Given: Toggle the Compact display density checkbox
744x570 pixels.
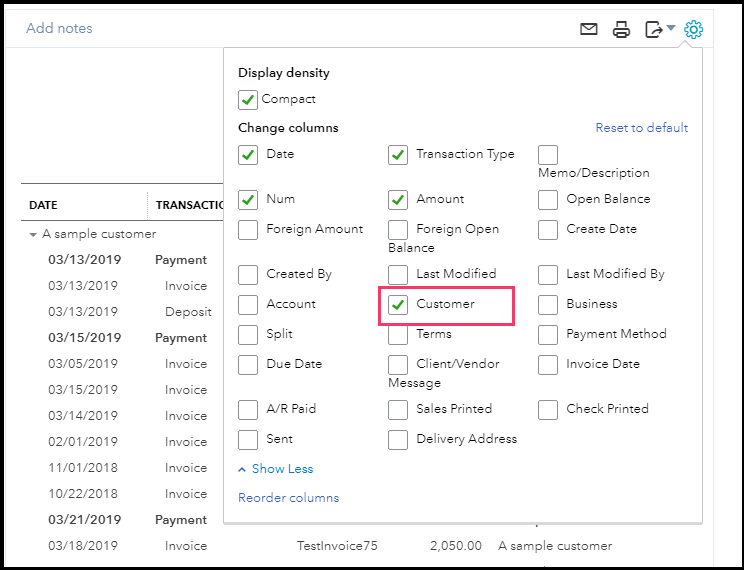Looking at the screenshot, I should tap(248, 100).
